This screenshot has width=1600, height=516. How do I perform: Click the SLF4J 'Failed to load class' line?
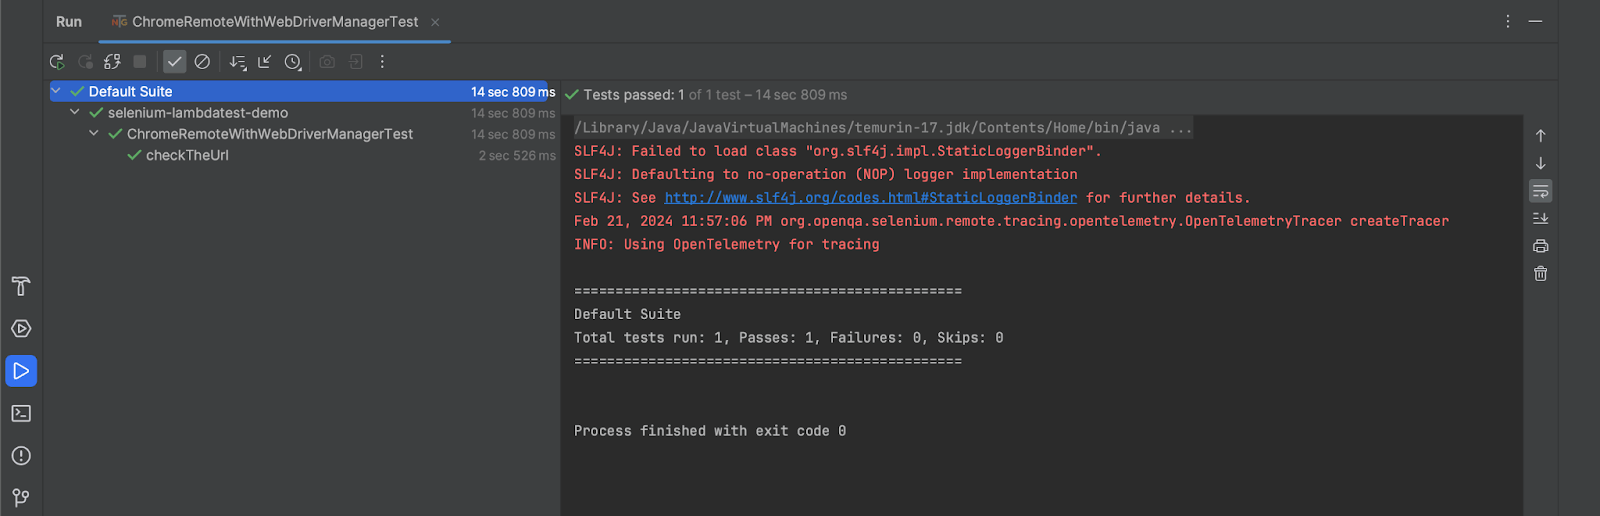pyautogui.click(x=838, y=151)
